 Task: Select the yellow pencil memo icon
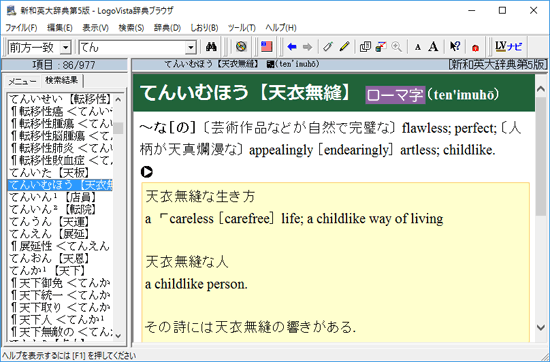[344, 47]
